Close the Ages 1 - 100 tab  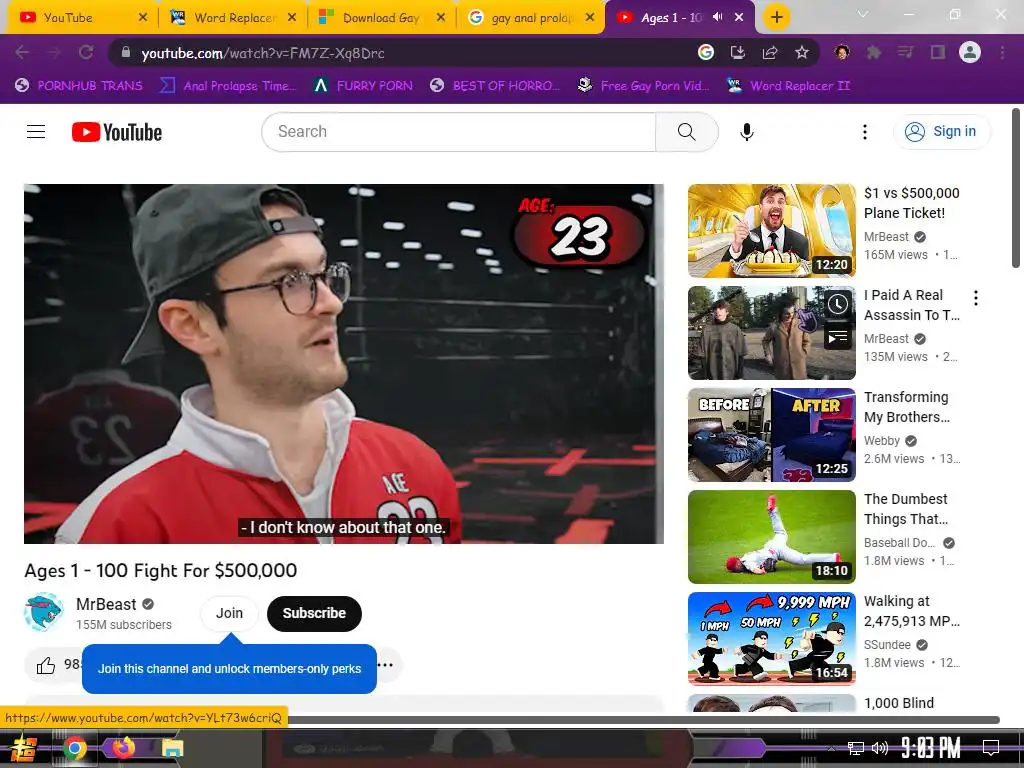coord(739,17)
